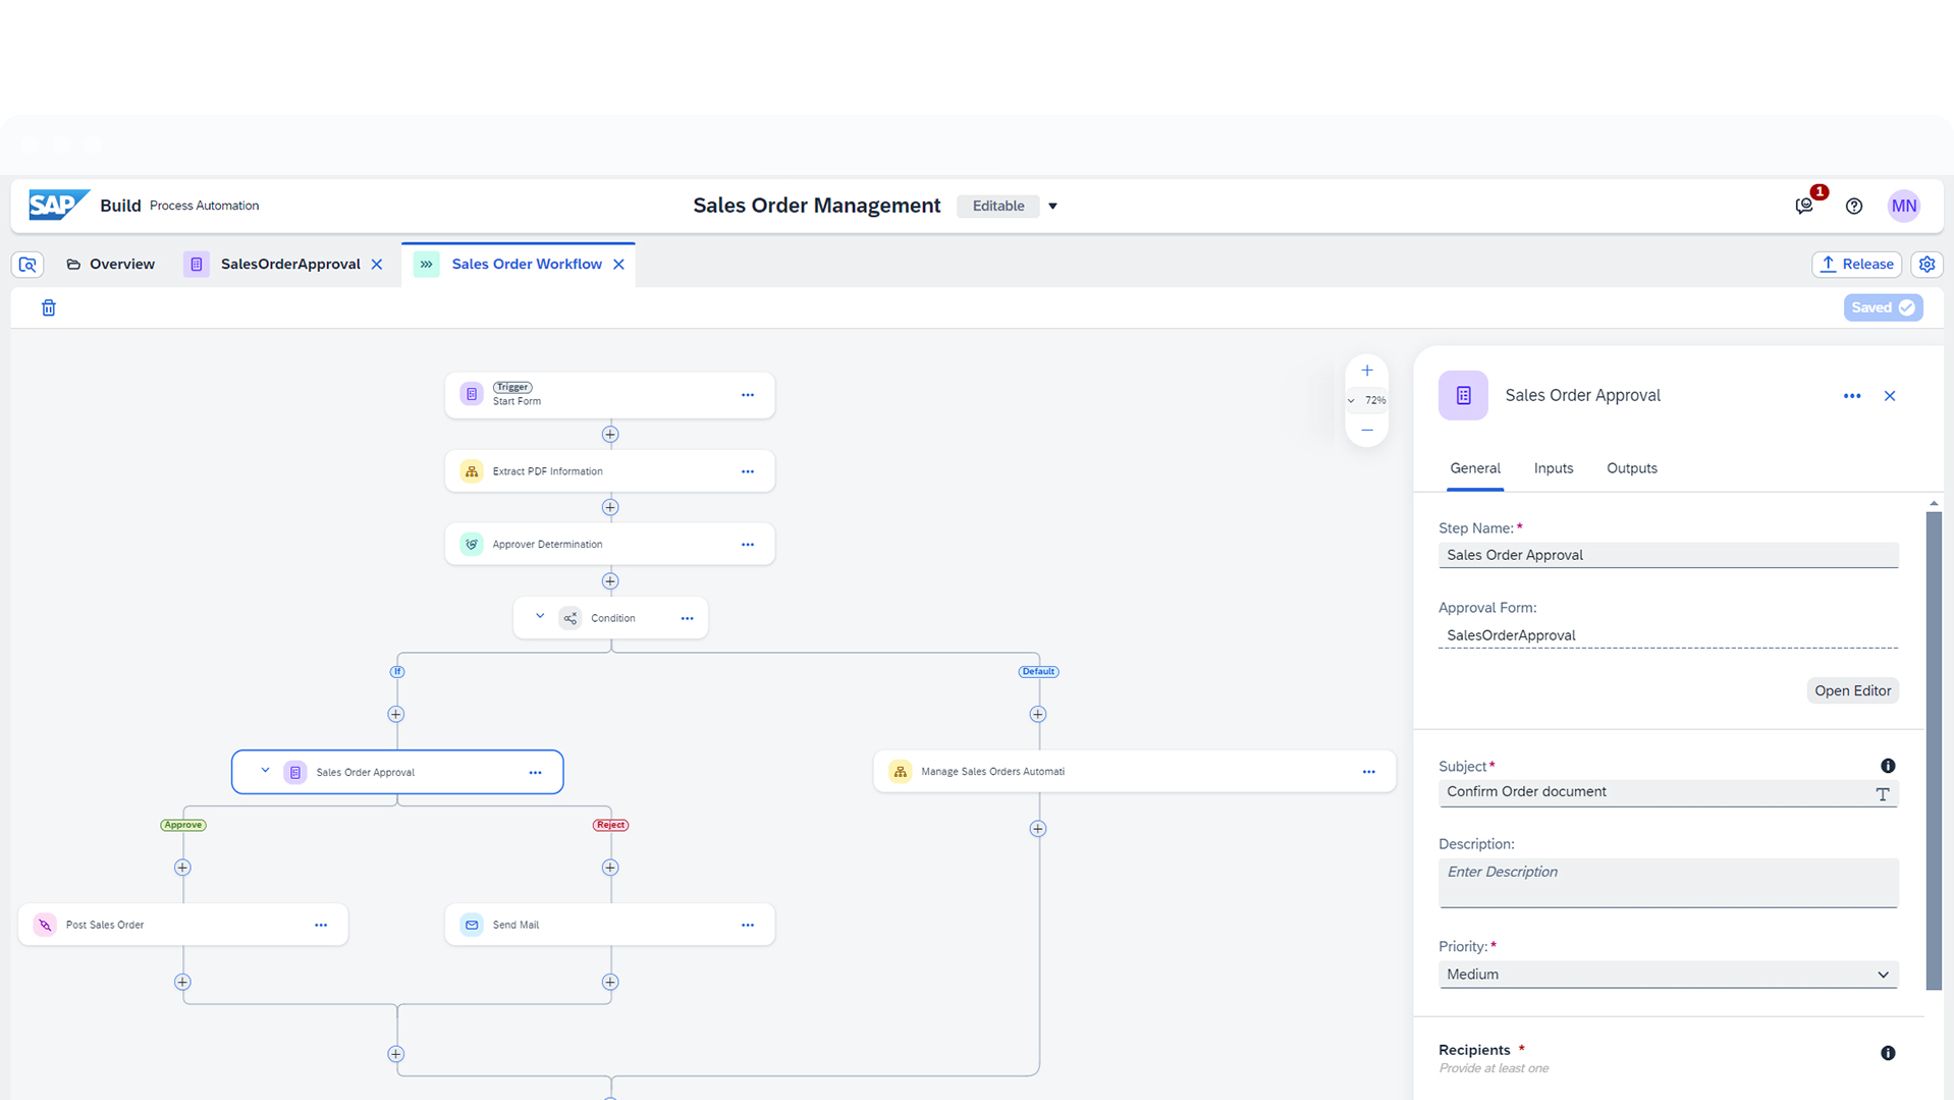The image size is (1954, 1100).
Task: Click the Description text area
Action: tap(1667, 882)
